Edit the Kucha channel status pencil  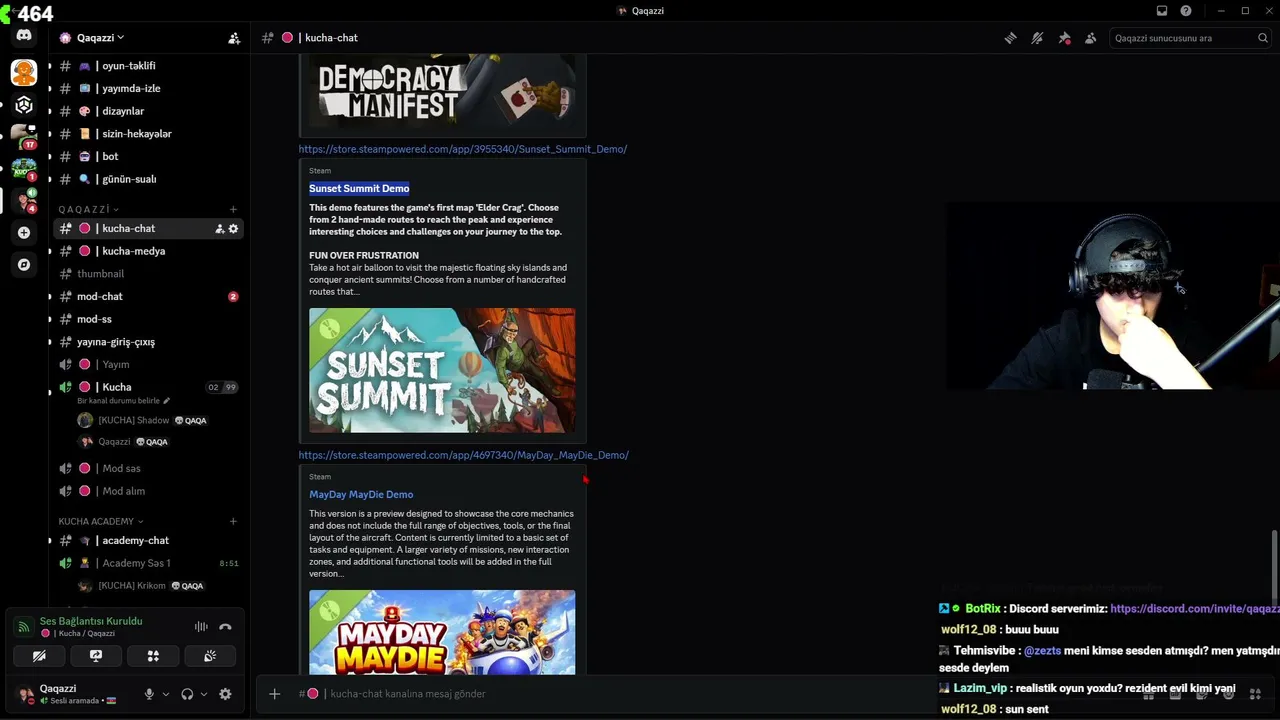point(167,401)
